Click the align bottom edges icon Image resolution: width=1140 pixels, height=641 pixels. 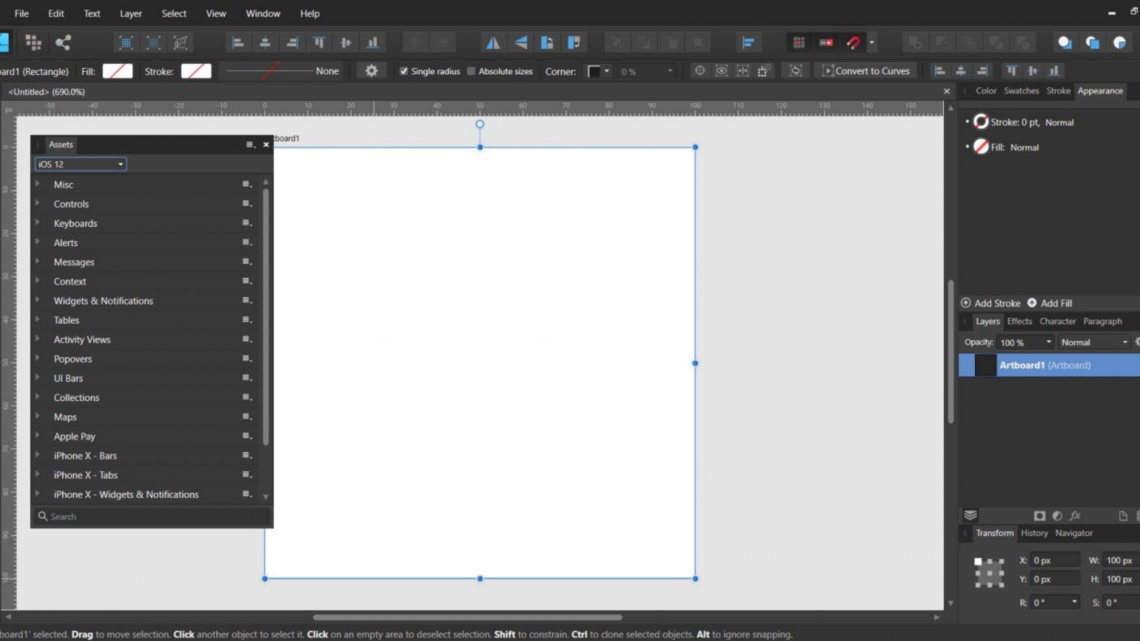[x=373, y=42]
